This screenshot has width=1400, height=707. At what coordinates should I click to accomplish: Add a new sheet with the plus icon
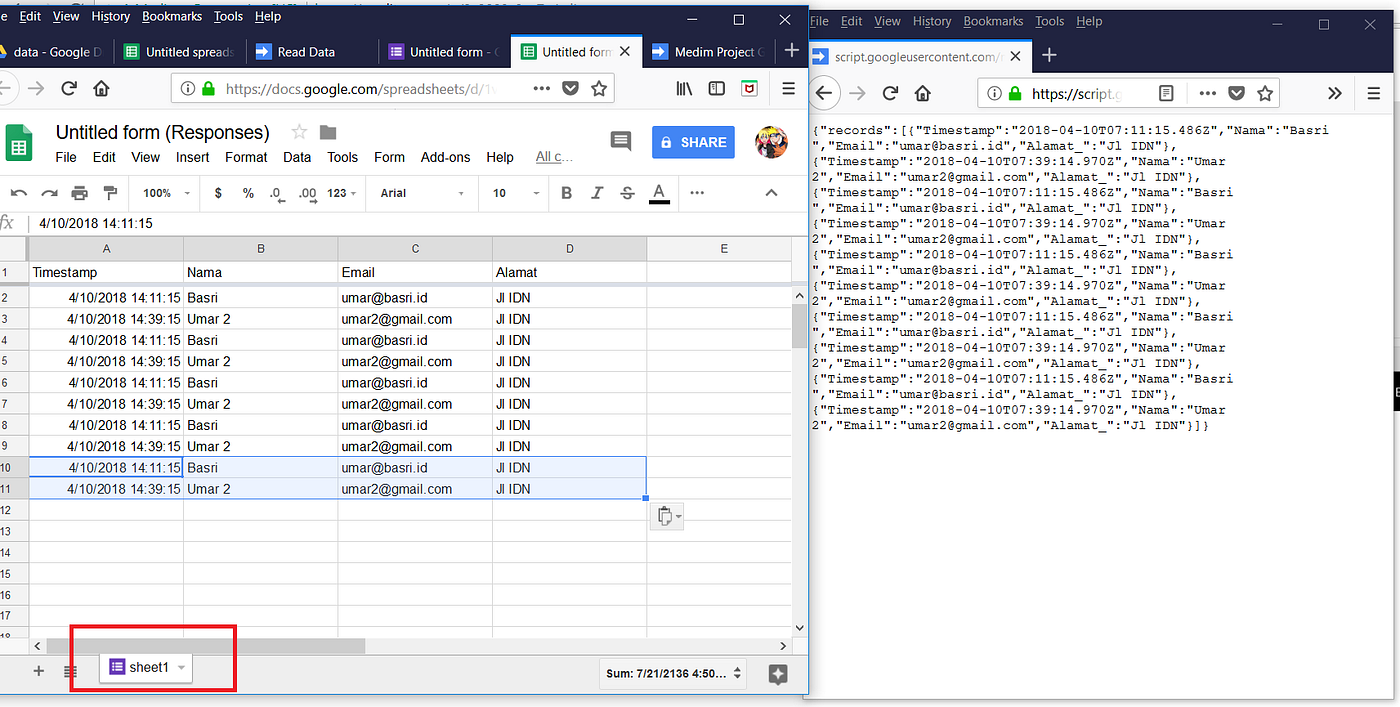click(x=38, y=671)
